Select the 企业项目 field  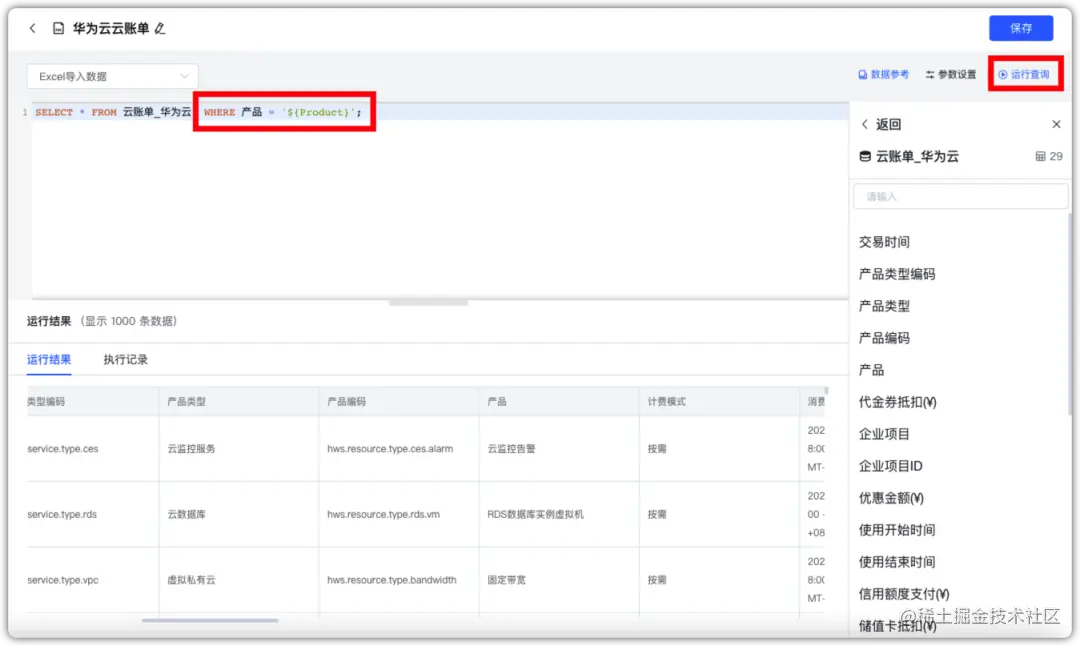pyautogui.click(x=884, y=434)
